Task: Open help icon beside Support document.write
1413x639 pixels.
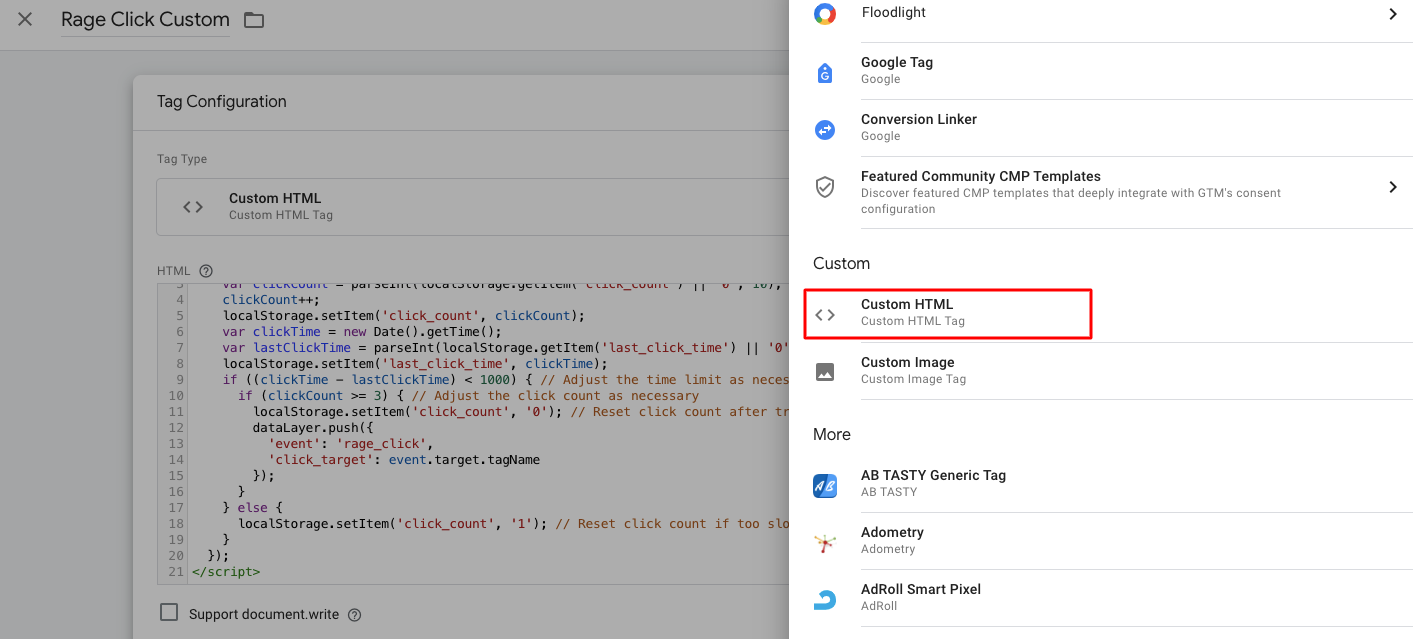Action: point(354,615)
